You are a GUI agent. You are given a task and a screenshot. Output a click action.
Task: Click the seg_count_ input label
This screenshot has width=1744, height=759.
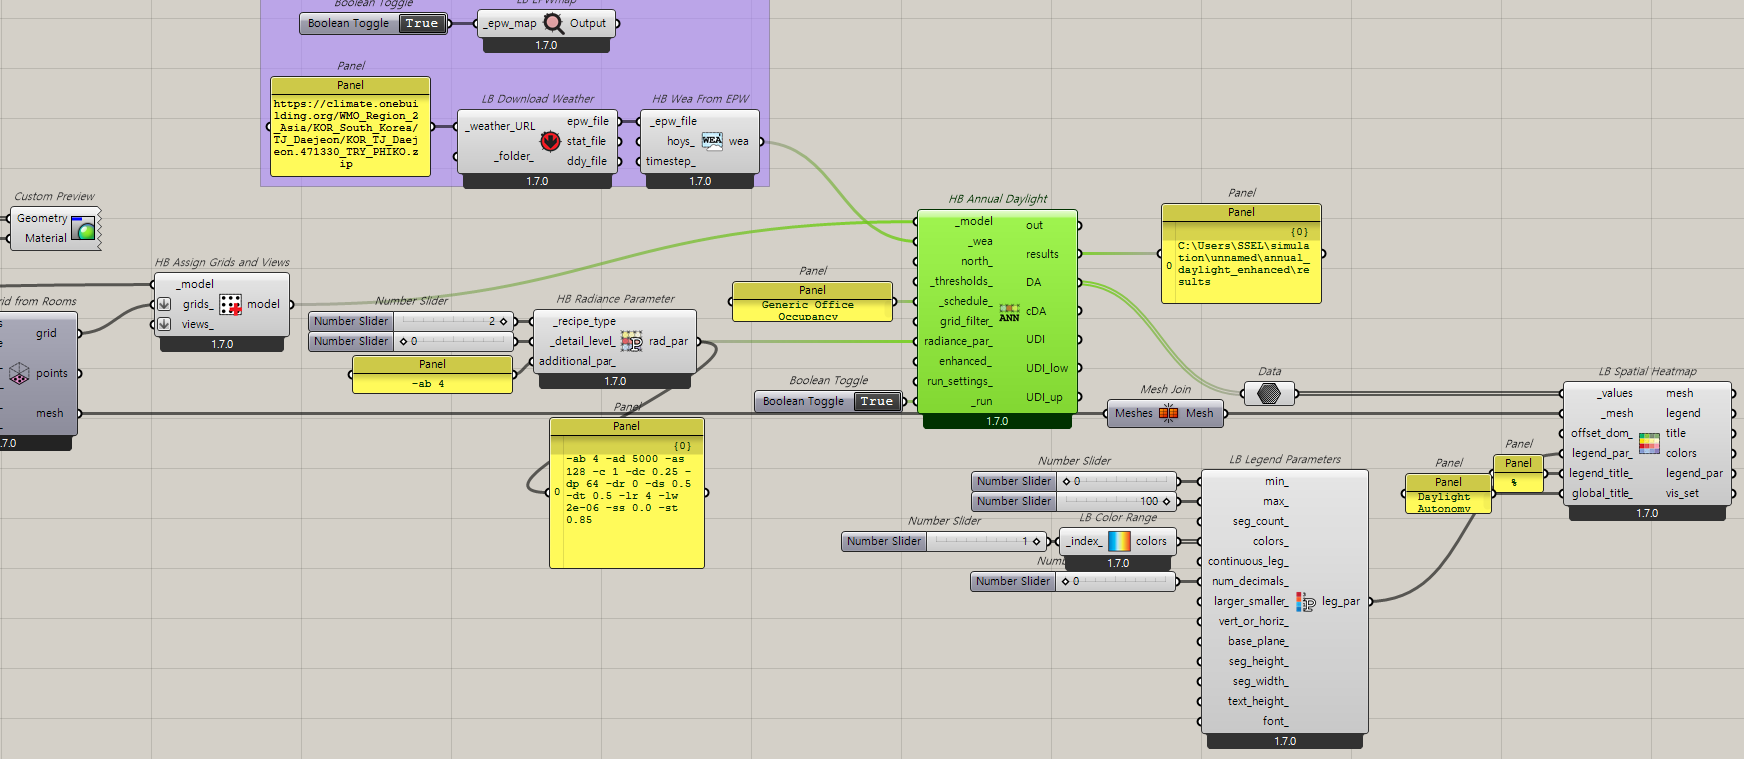[x=1261, y=522]
